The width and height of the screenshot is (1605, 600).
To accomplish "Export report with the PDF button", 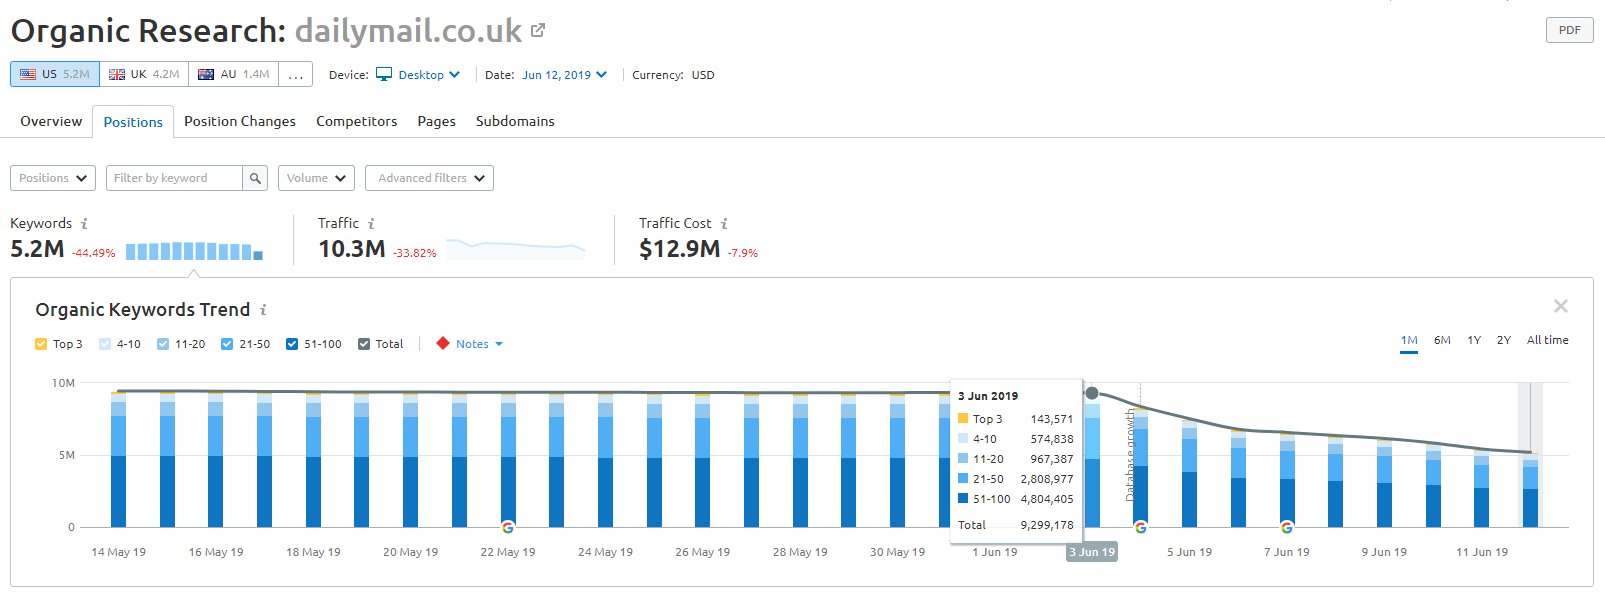I will click(1569, 30).
